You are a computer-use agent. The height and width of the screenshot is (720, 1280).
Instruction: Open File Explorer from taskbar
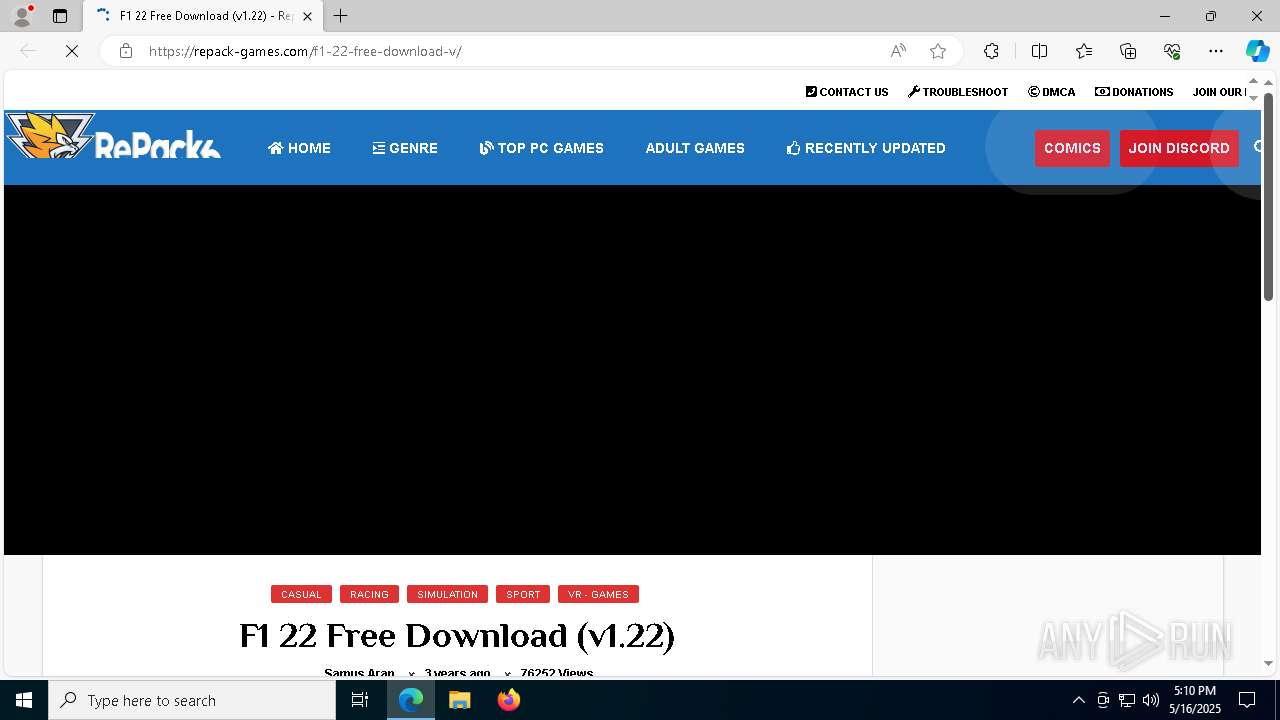click(459, 700)
